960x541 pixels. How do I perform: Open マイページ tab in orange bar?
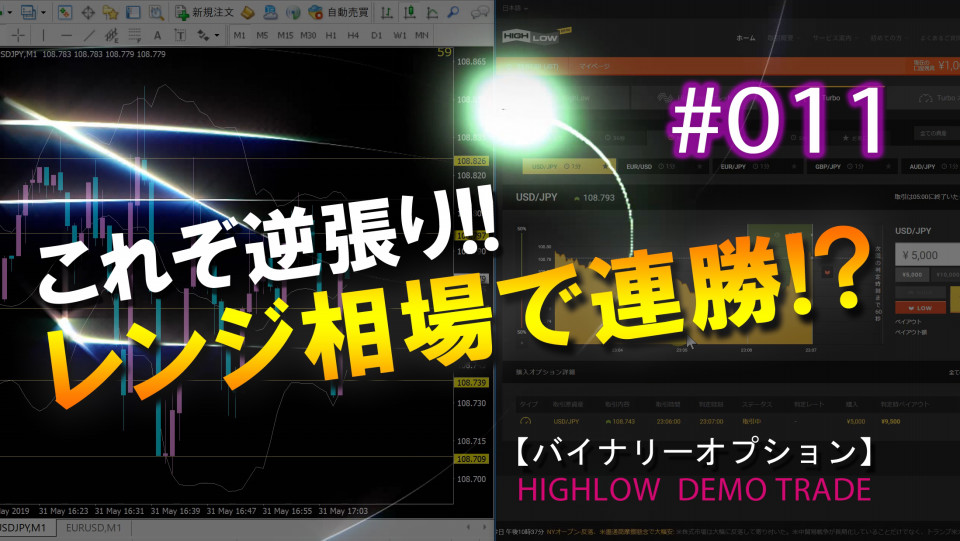594,66
